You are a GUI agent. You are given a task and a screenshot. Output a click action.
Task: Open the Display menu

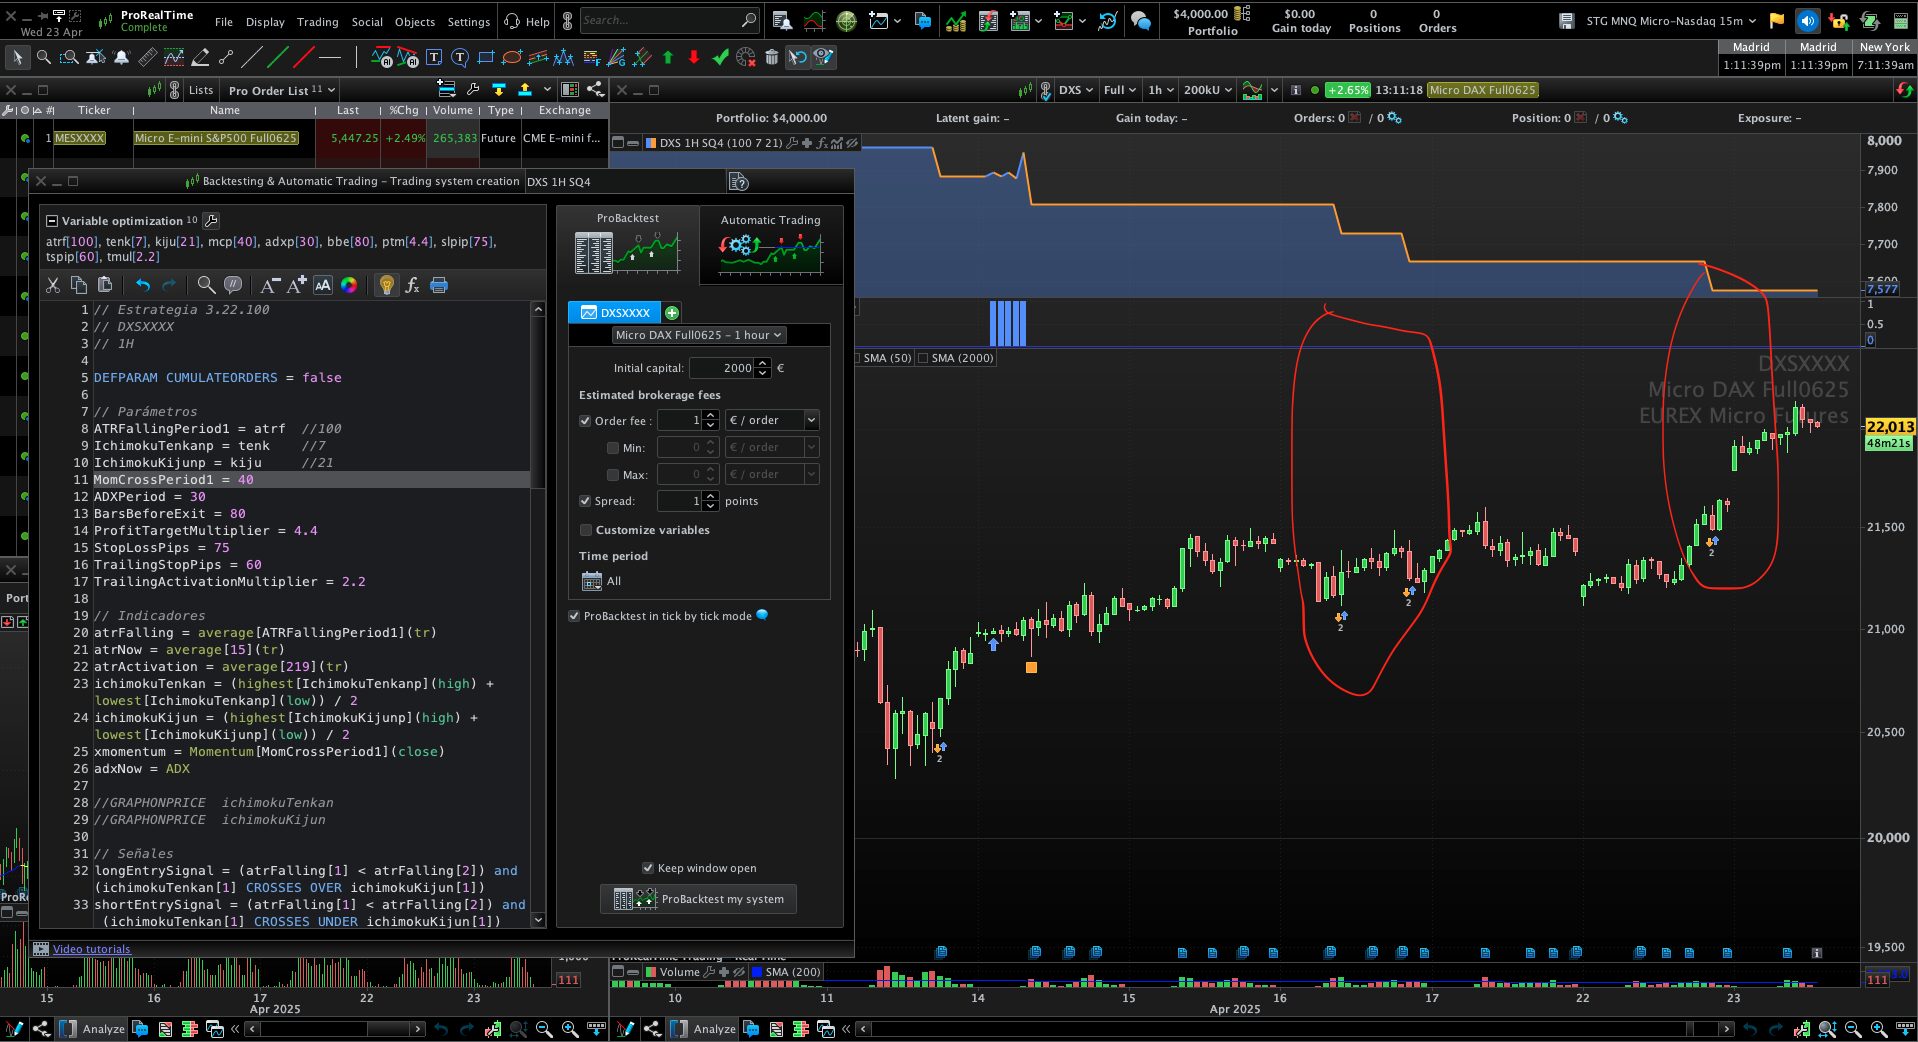[265, 22]
